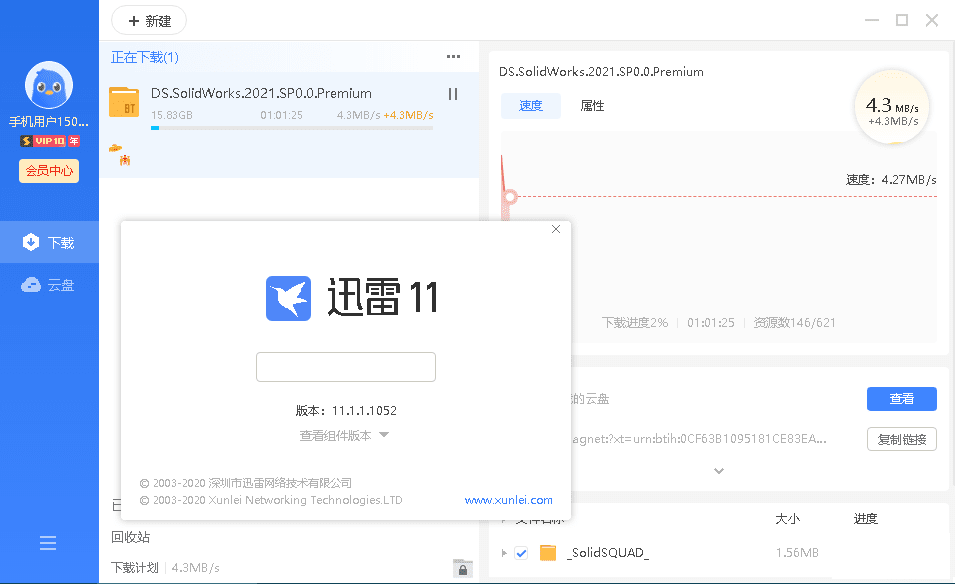This screenshot has width=955, height=584.
Task: Click the BT folder icon of the download
Action: pyautogui.click(x=124, y=102)
